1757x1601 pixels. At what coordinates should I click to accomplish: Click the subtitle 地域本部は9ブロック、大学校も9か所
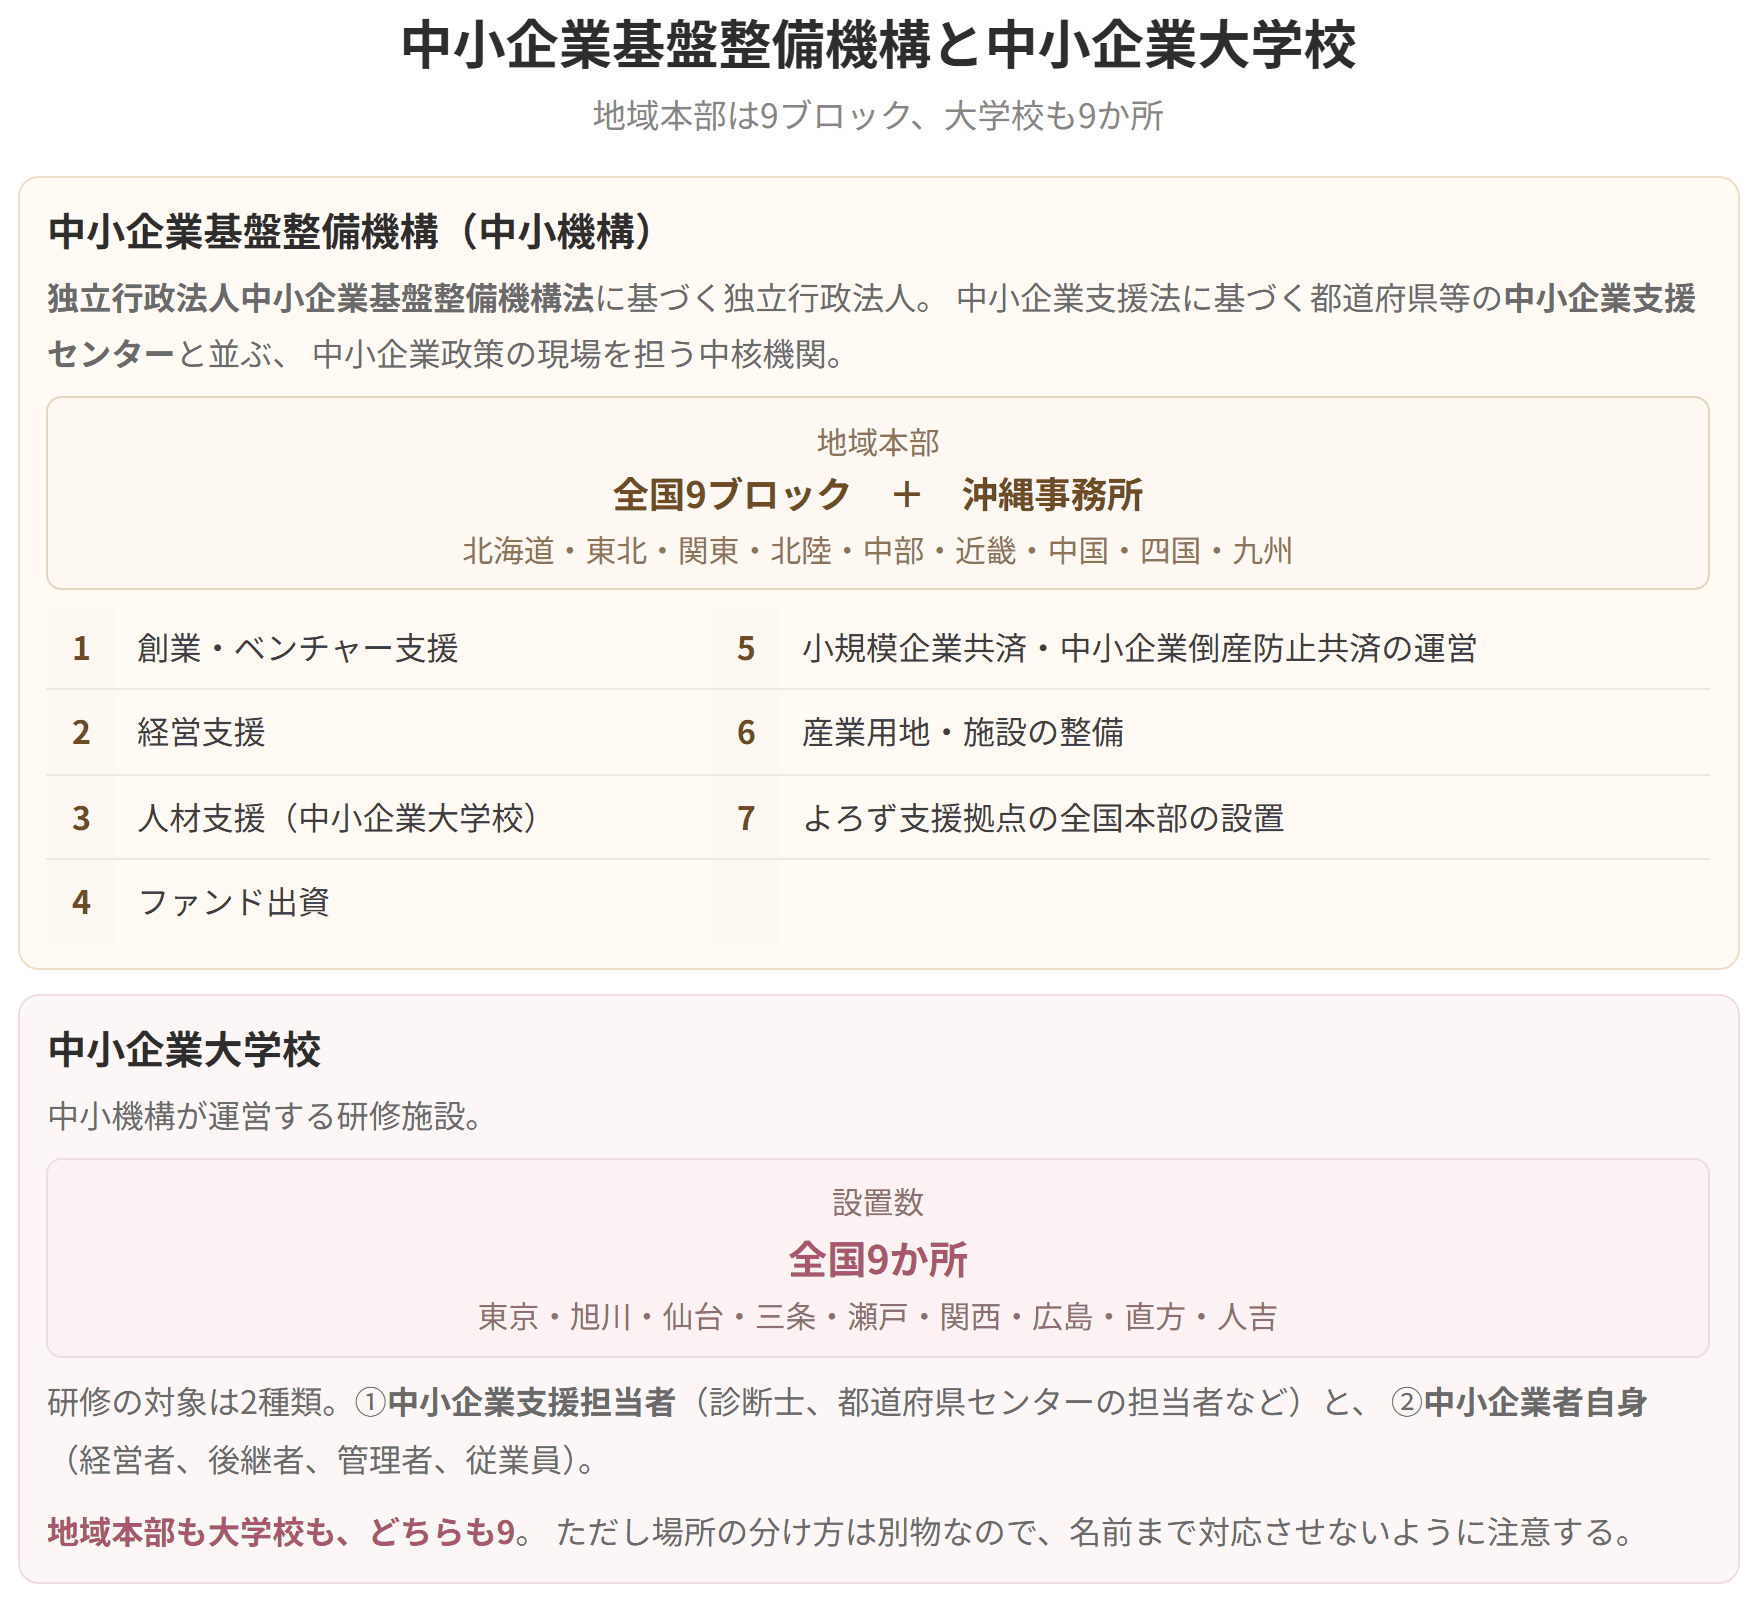click(x=878, y=116)
